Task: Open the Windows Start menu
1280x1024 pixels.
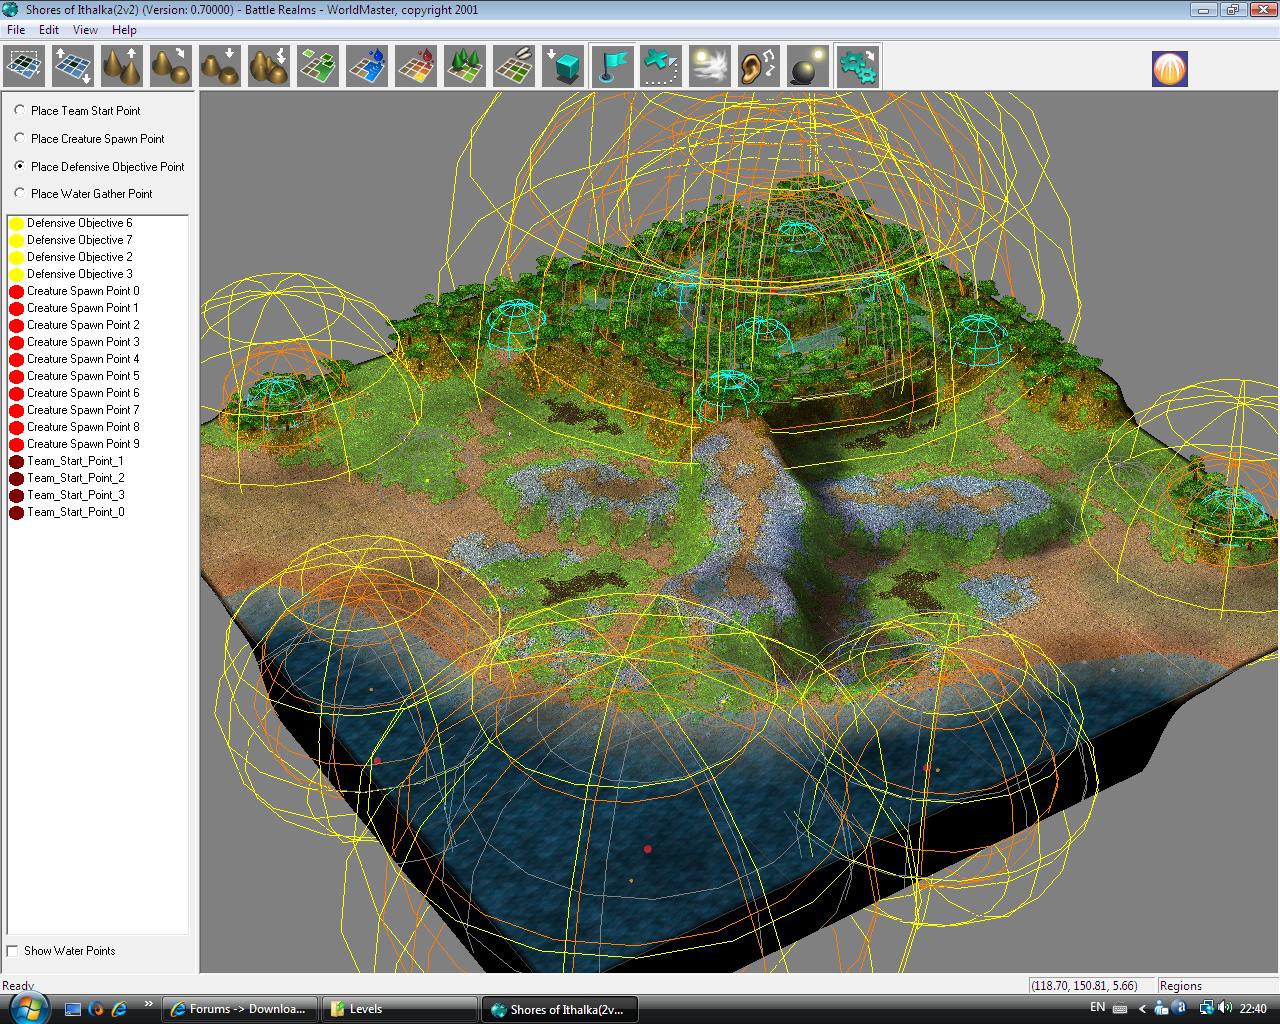Action: [27, 1008]
